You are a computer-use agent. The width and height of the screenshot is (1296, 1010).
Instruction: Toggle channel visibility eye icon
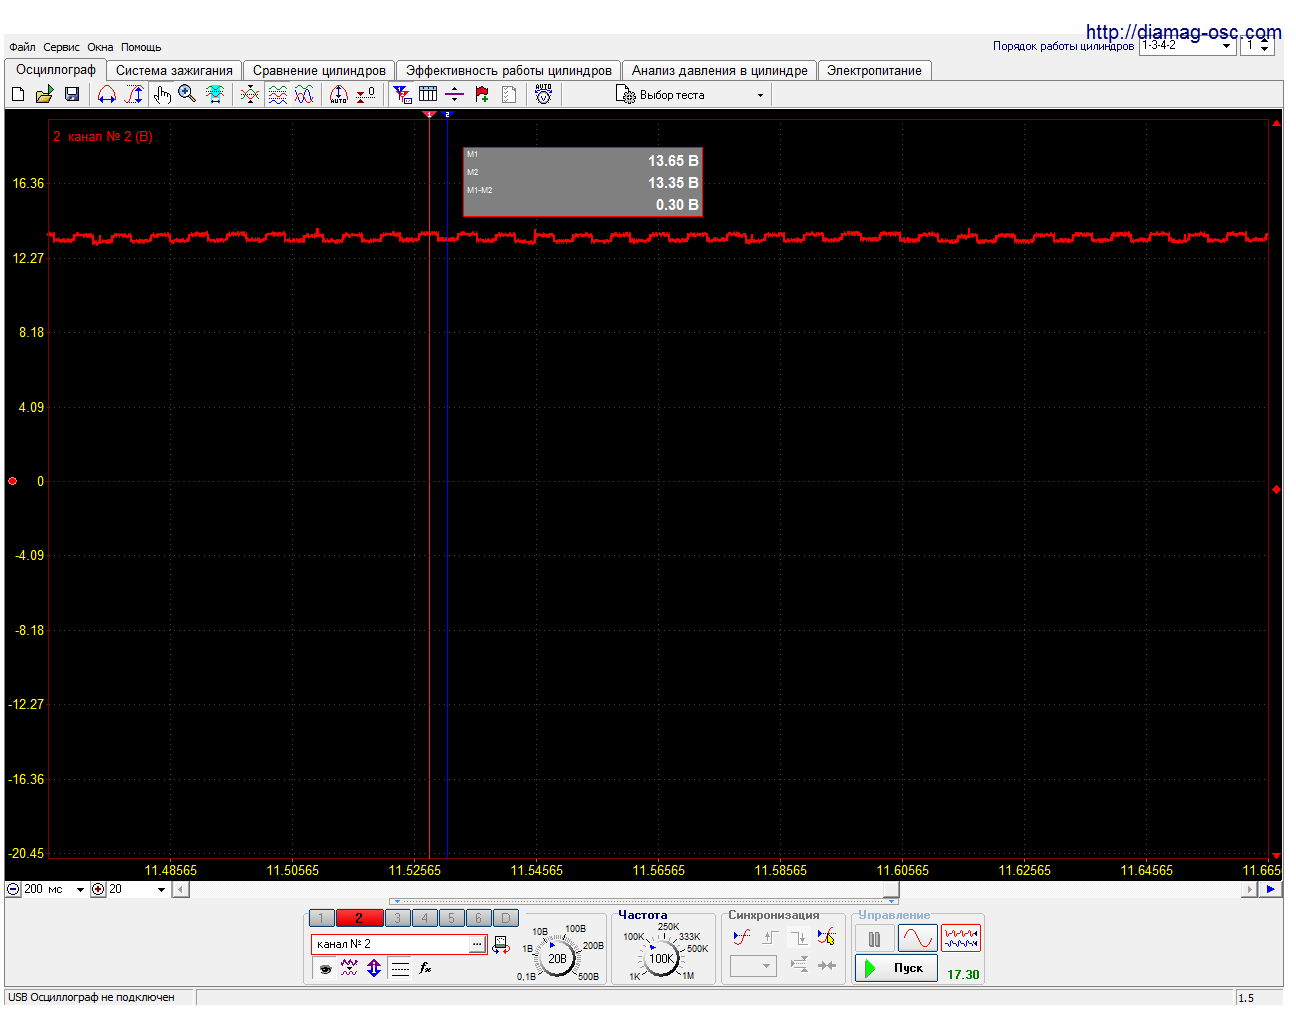point(324,968)
